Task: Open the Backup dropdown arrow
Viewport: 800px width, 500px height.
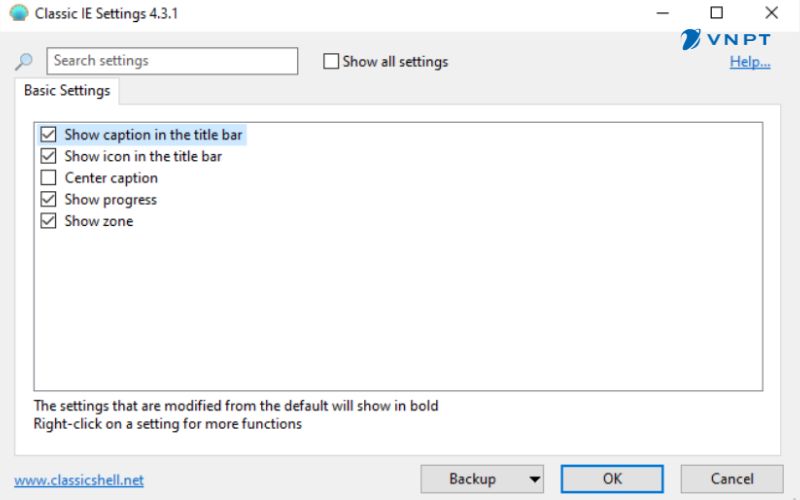Action: click(x=535, y=479)
